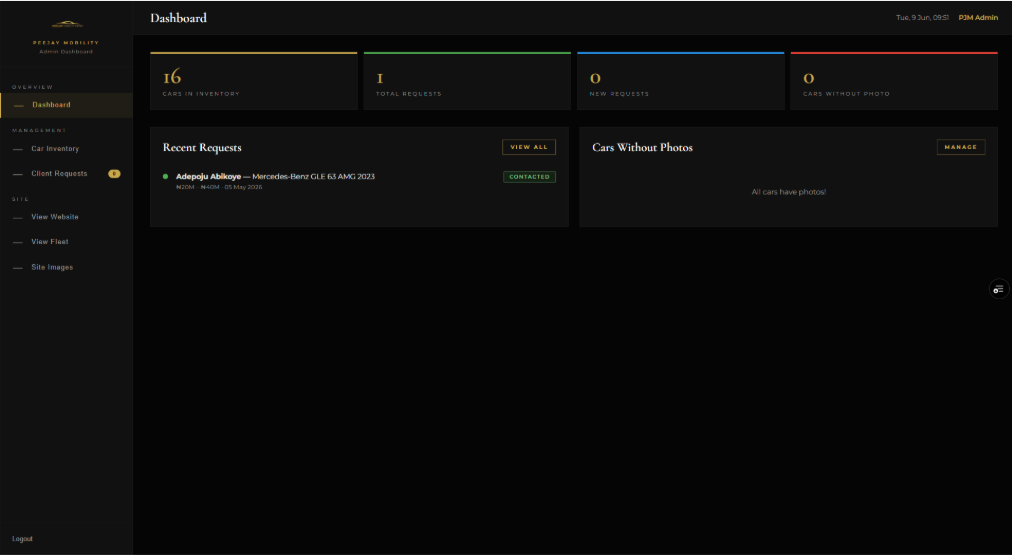Select the Cars in Inventory stat card

[x=254, y=81]
